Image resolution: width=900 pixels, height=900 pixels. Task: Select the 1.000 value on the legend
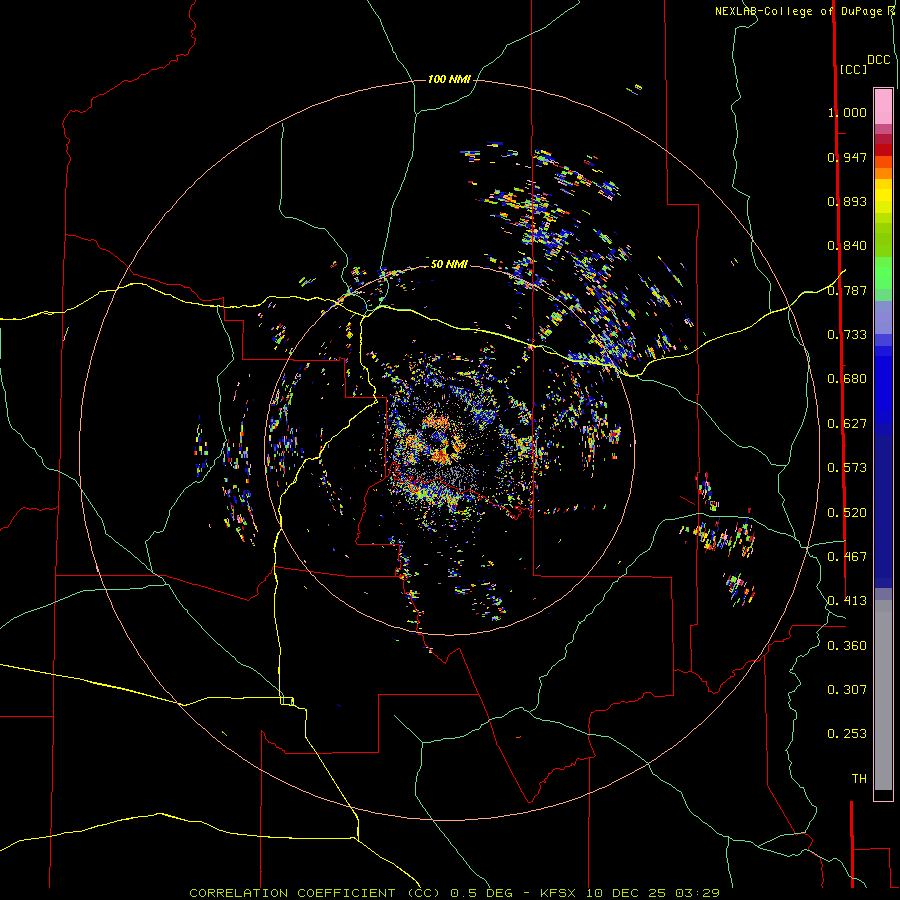847,112
